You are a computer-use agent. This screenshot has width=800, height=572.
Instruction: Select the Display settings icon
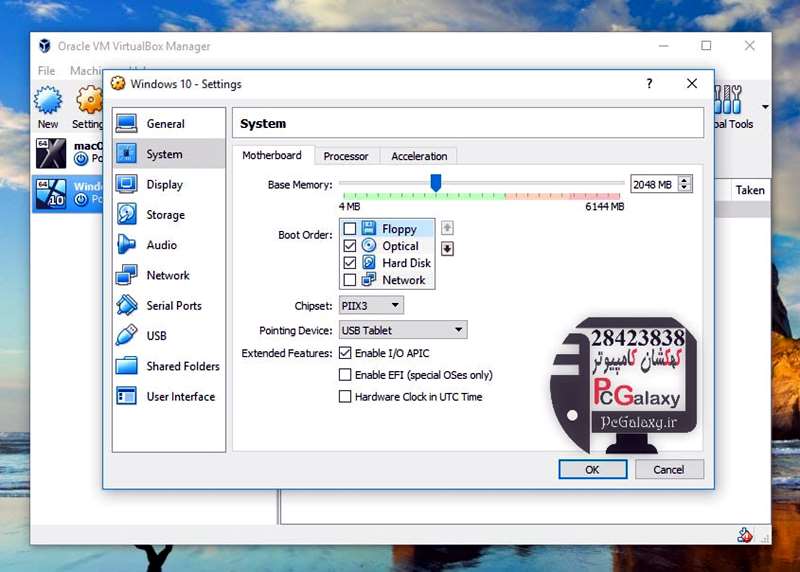pyautogui.click(x=127, y=184)
